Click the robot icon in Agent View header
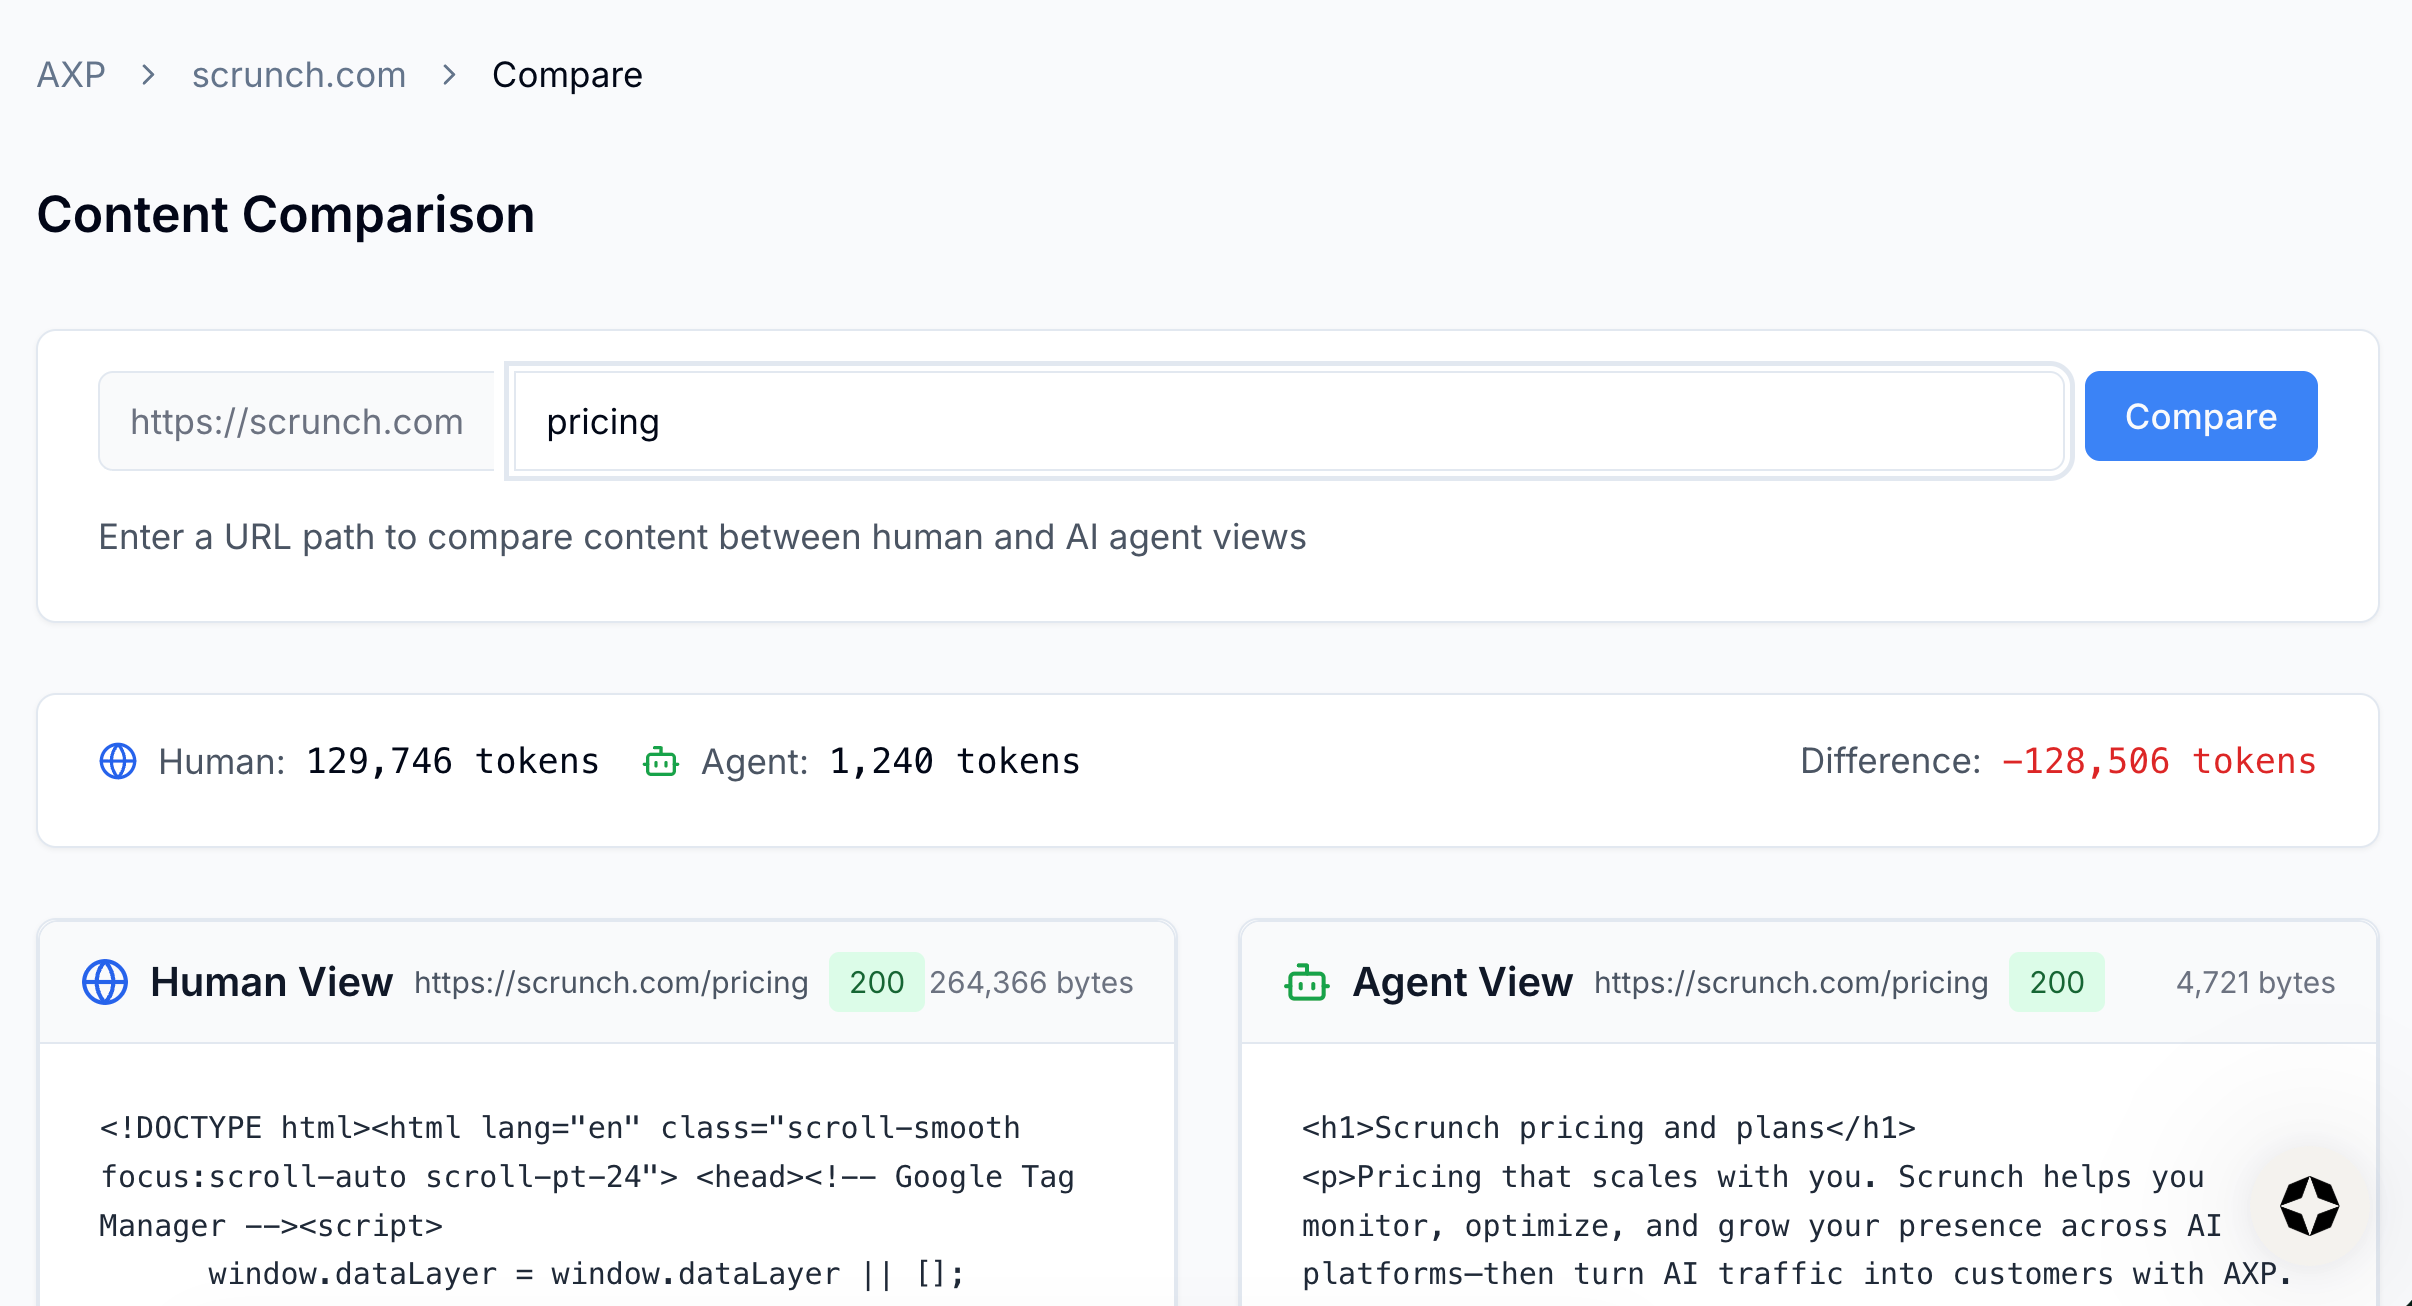The image size is (2412, 1306). click(1307, 982)
